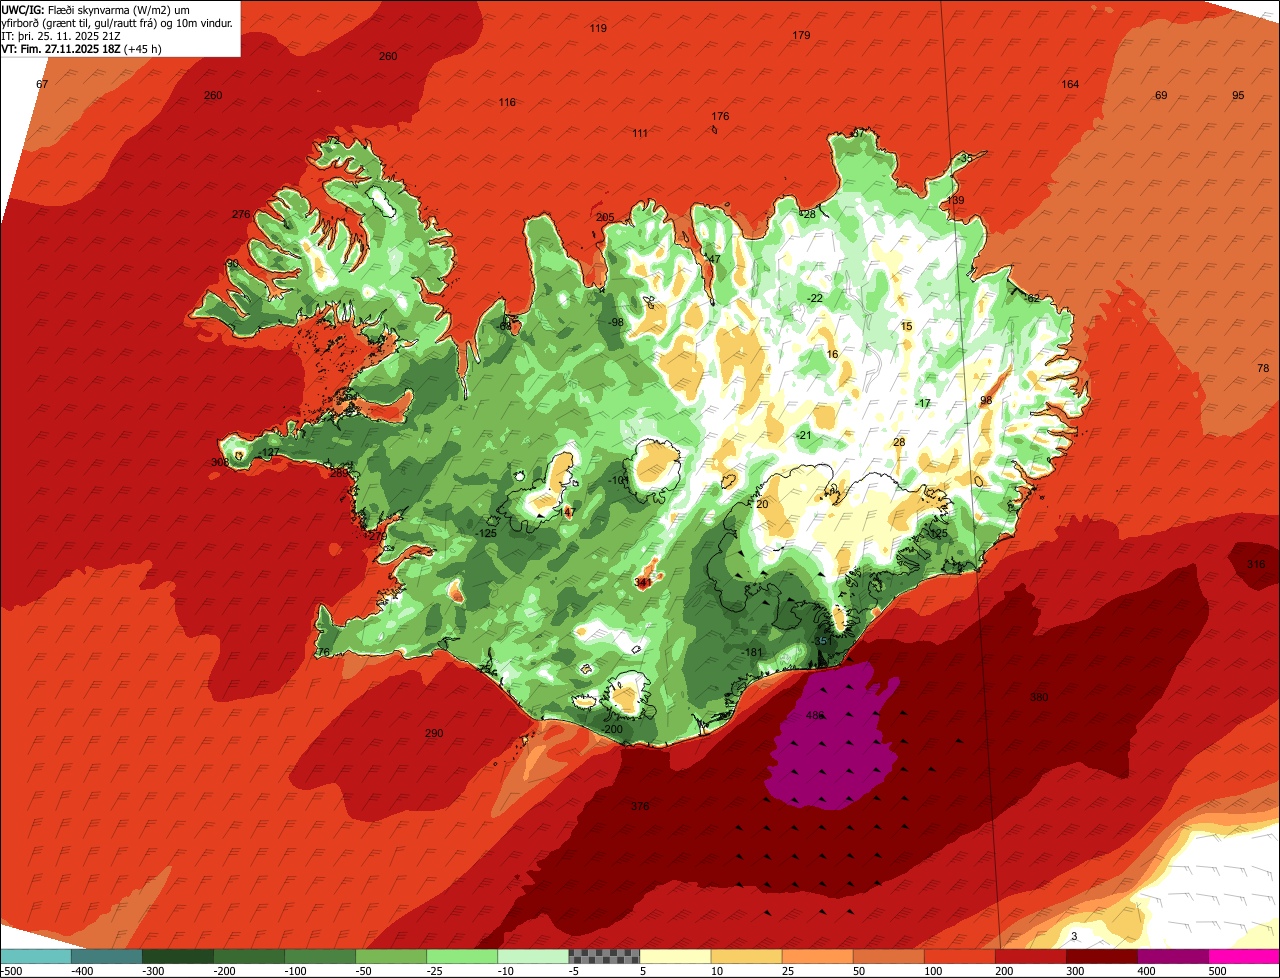This screenshot has height=978, width=1280.
Task: Click the '276' value off the Westfjords
Action: coord(240,214)
